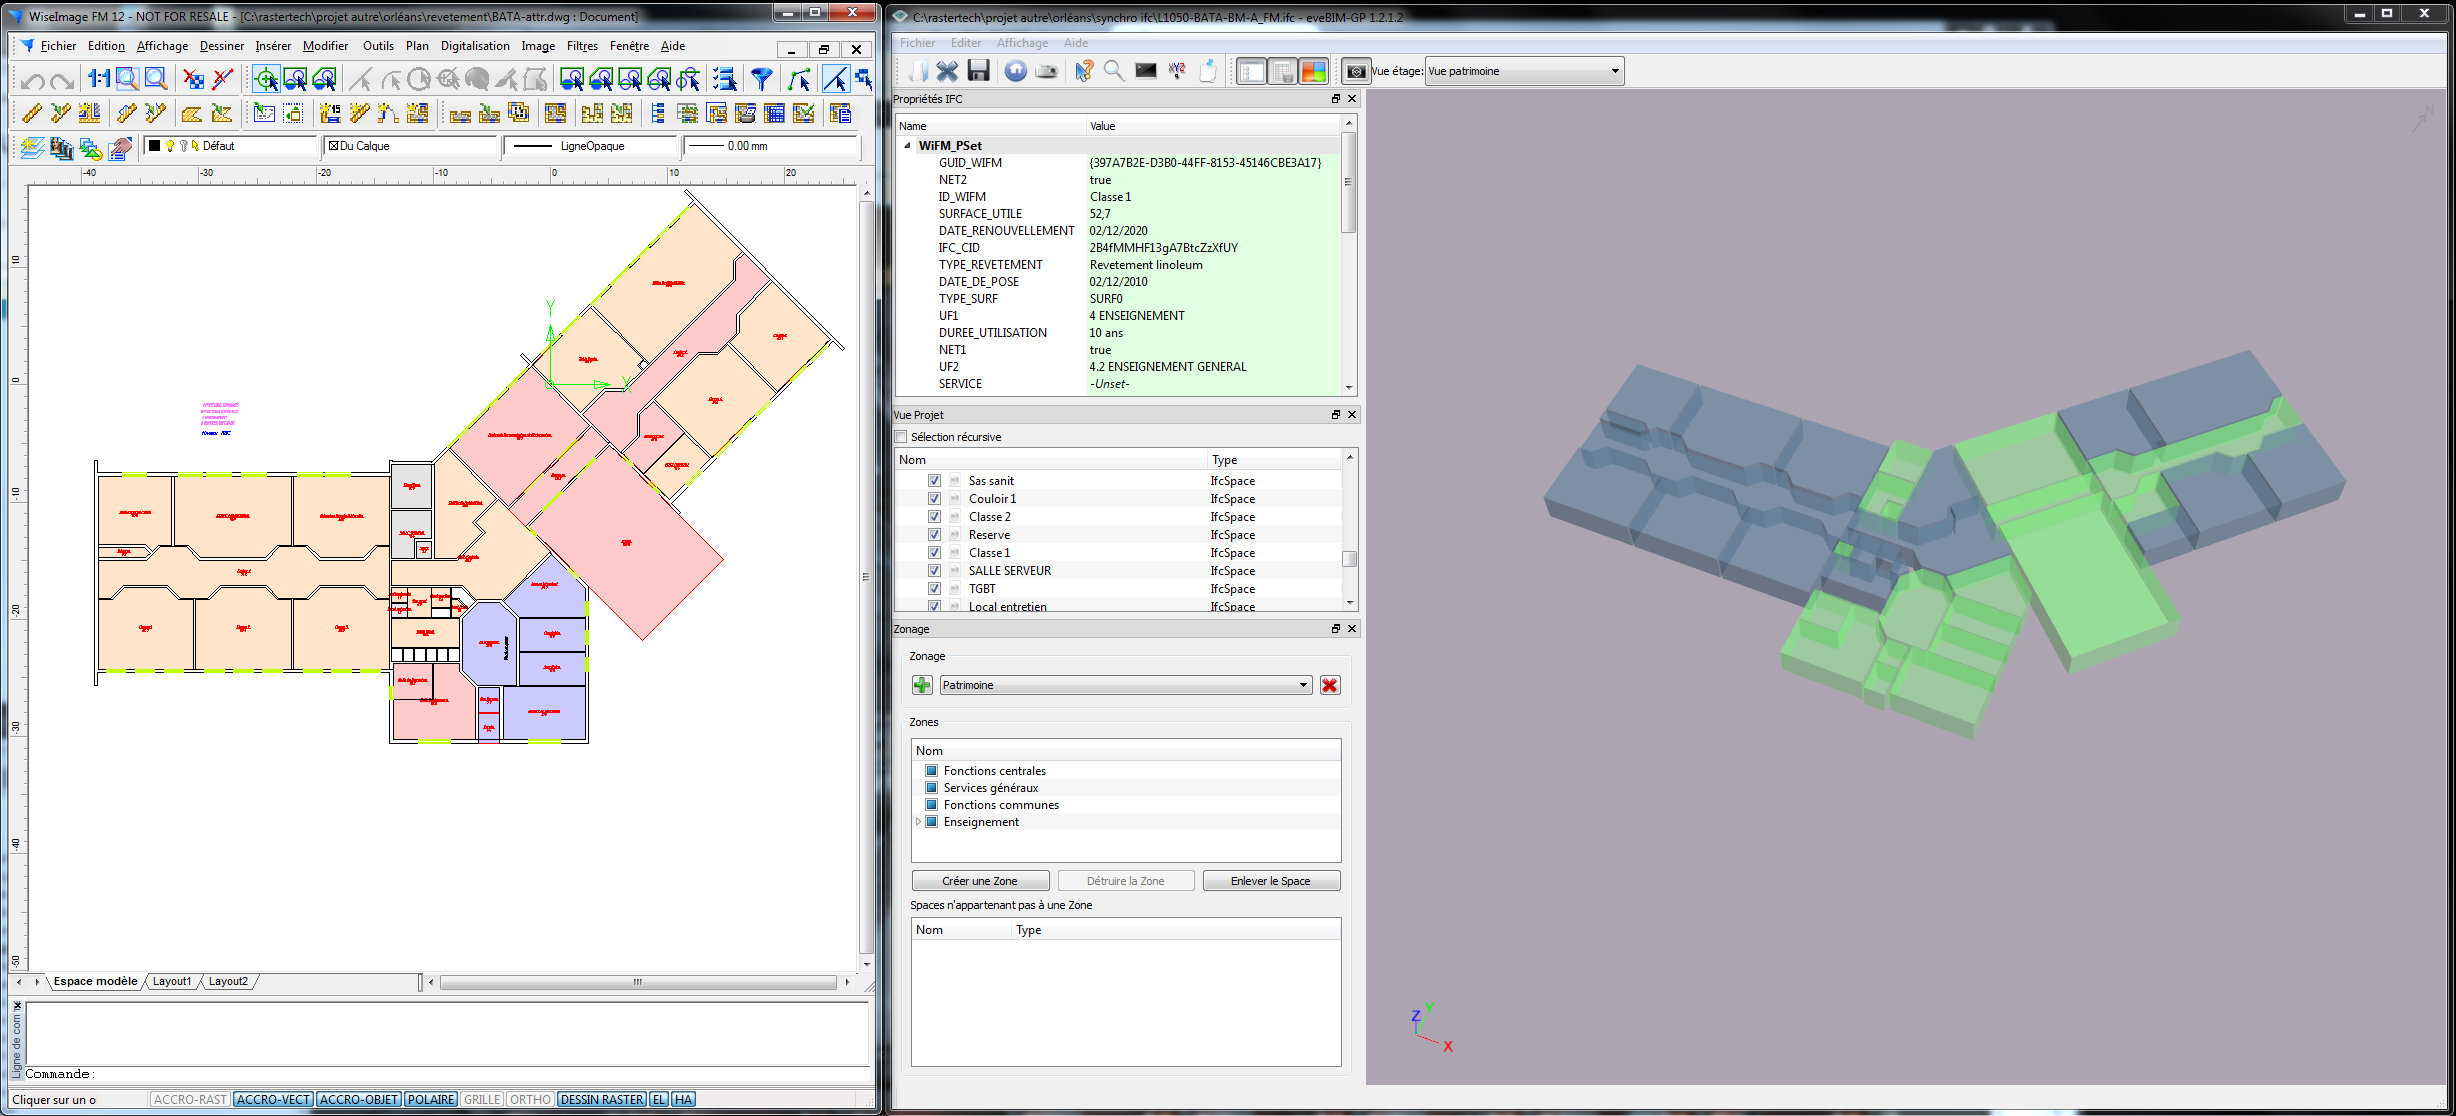Click the magnifier search icon in eveBIM toolbar
Viewport: 2456px width, 1116px height.
tap(1114, 71)
